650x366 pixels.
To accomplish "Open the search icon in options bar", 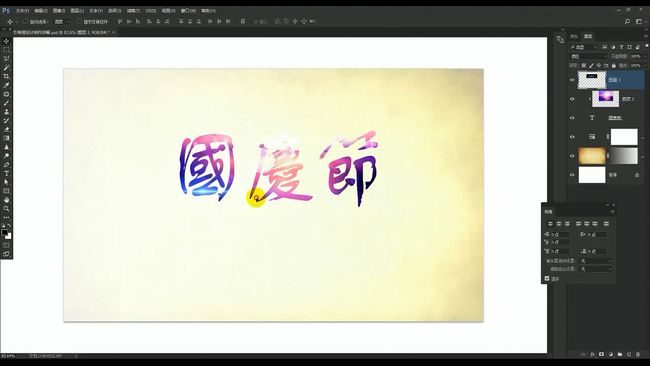I will [x=627, y=22].
